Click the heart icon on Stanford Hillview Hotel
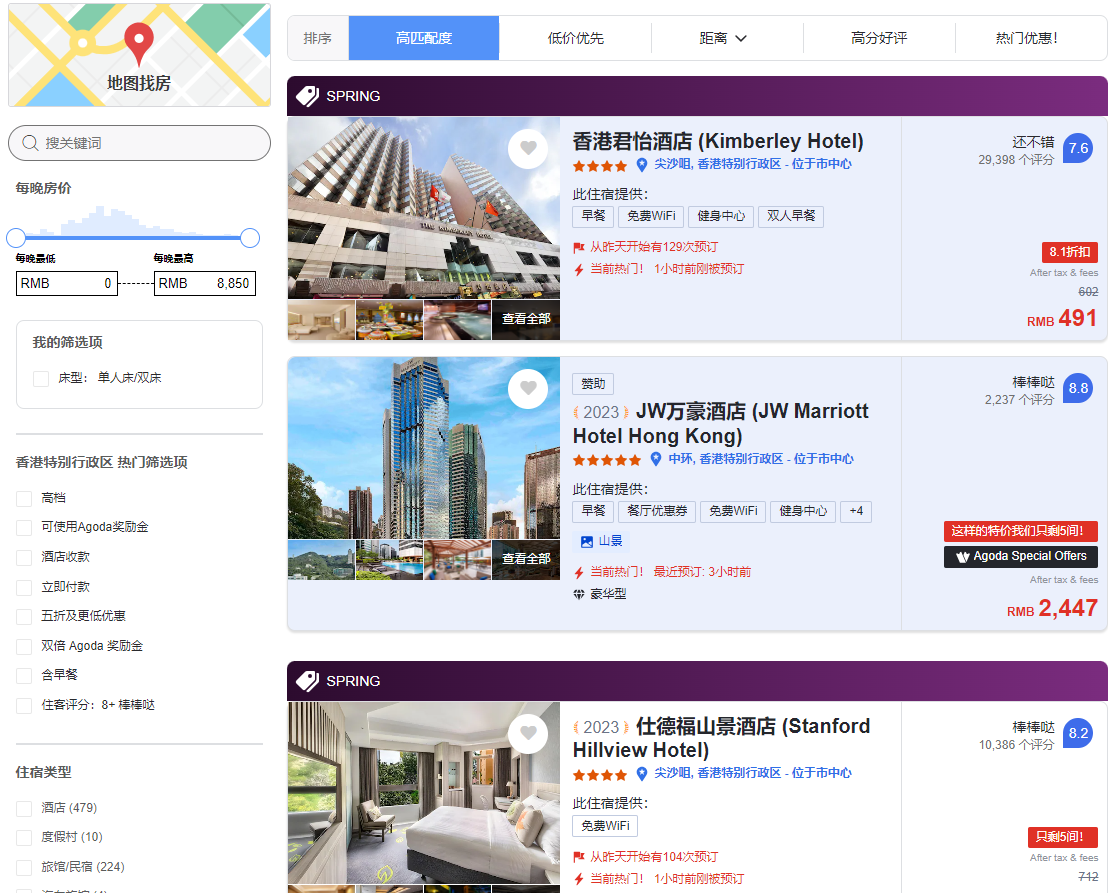Screen dimensions: 1108x893 pyautogui.click(x=528, y=733)
